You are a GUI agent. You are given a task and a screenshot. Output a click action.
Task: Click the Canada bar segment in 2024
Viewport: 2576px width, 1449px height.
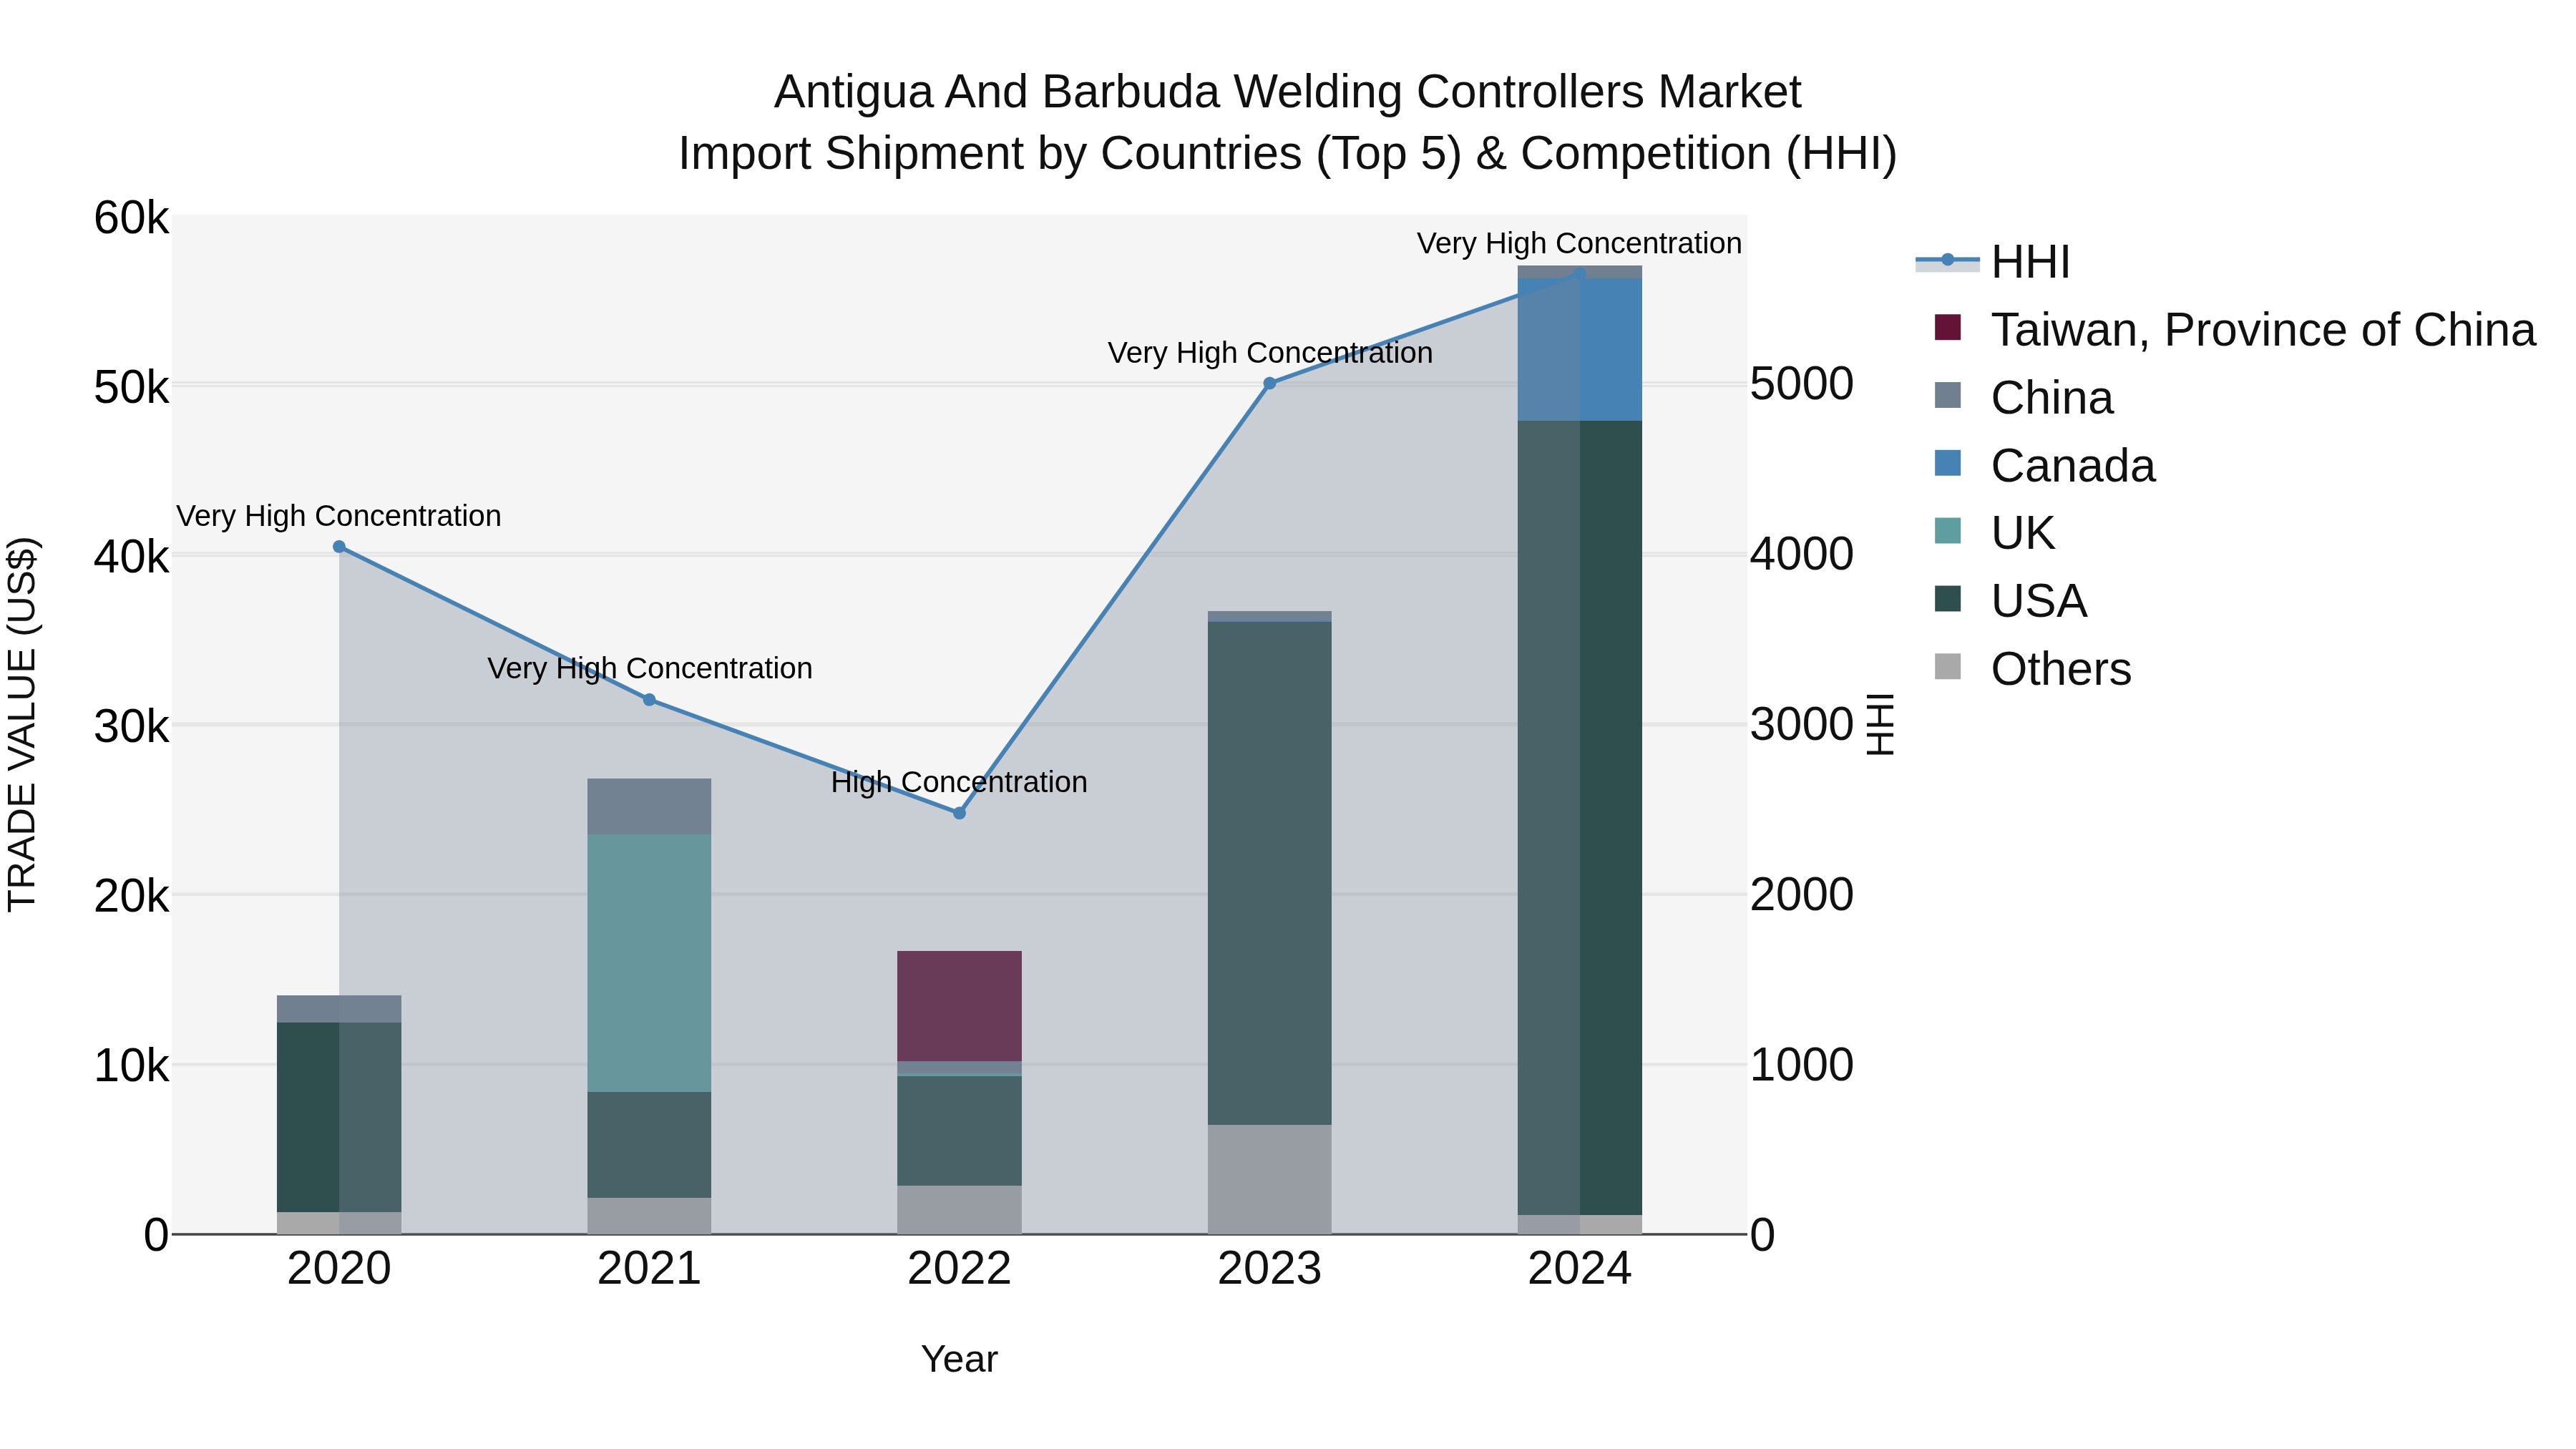[x=1579, y=350]
